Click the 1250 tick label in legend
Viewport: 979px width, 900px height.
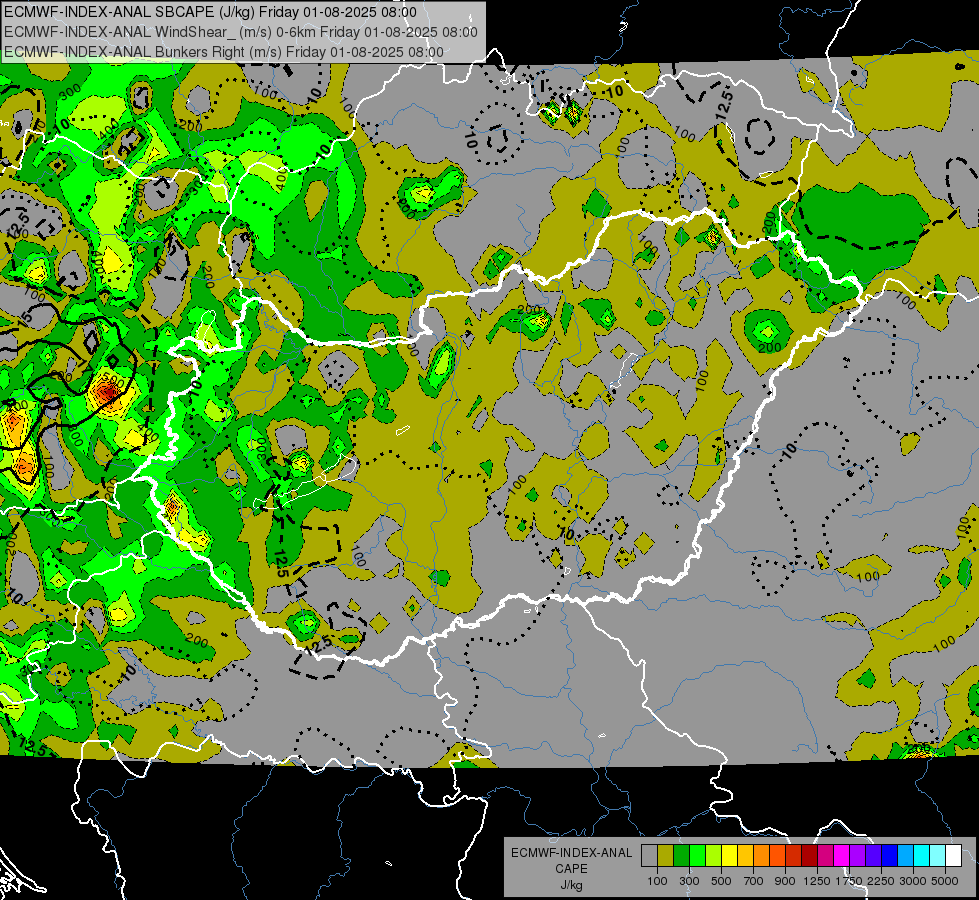817,882
